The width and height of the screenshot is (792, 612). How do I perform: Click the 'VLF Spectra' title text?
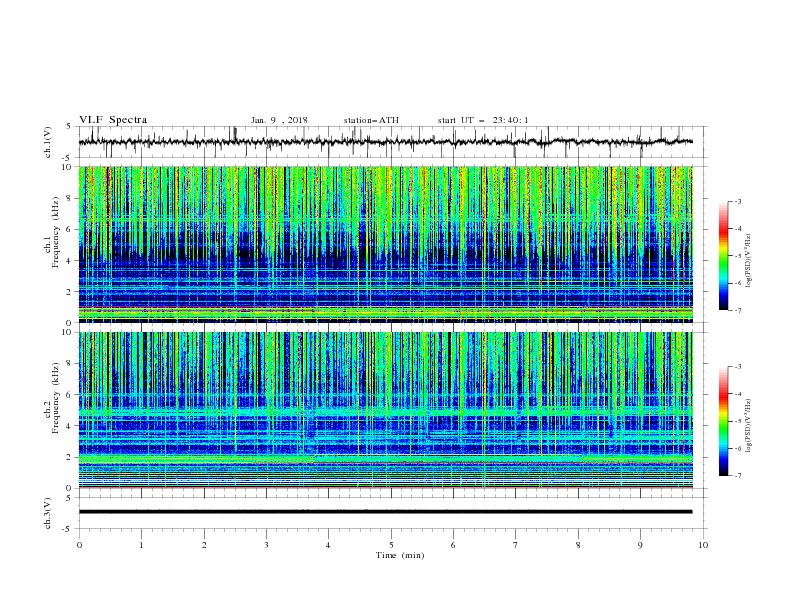coord(113,120)
